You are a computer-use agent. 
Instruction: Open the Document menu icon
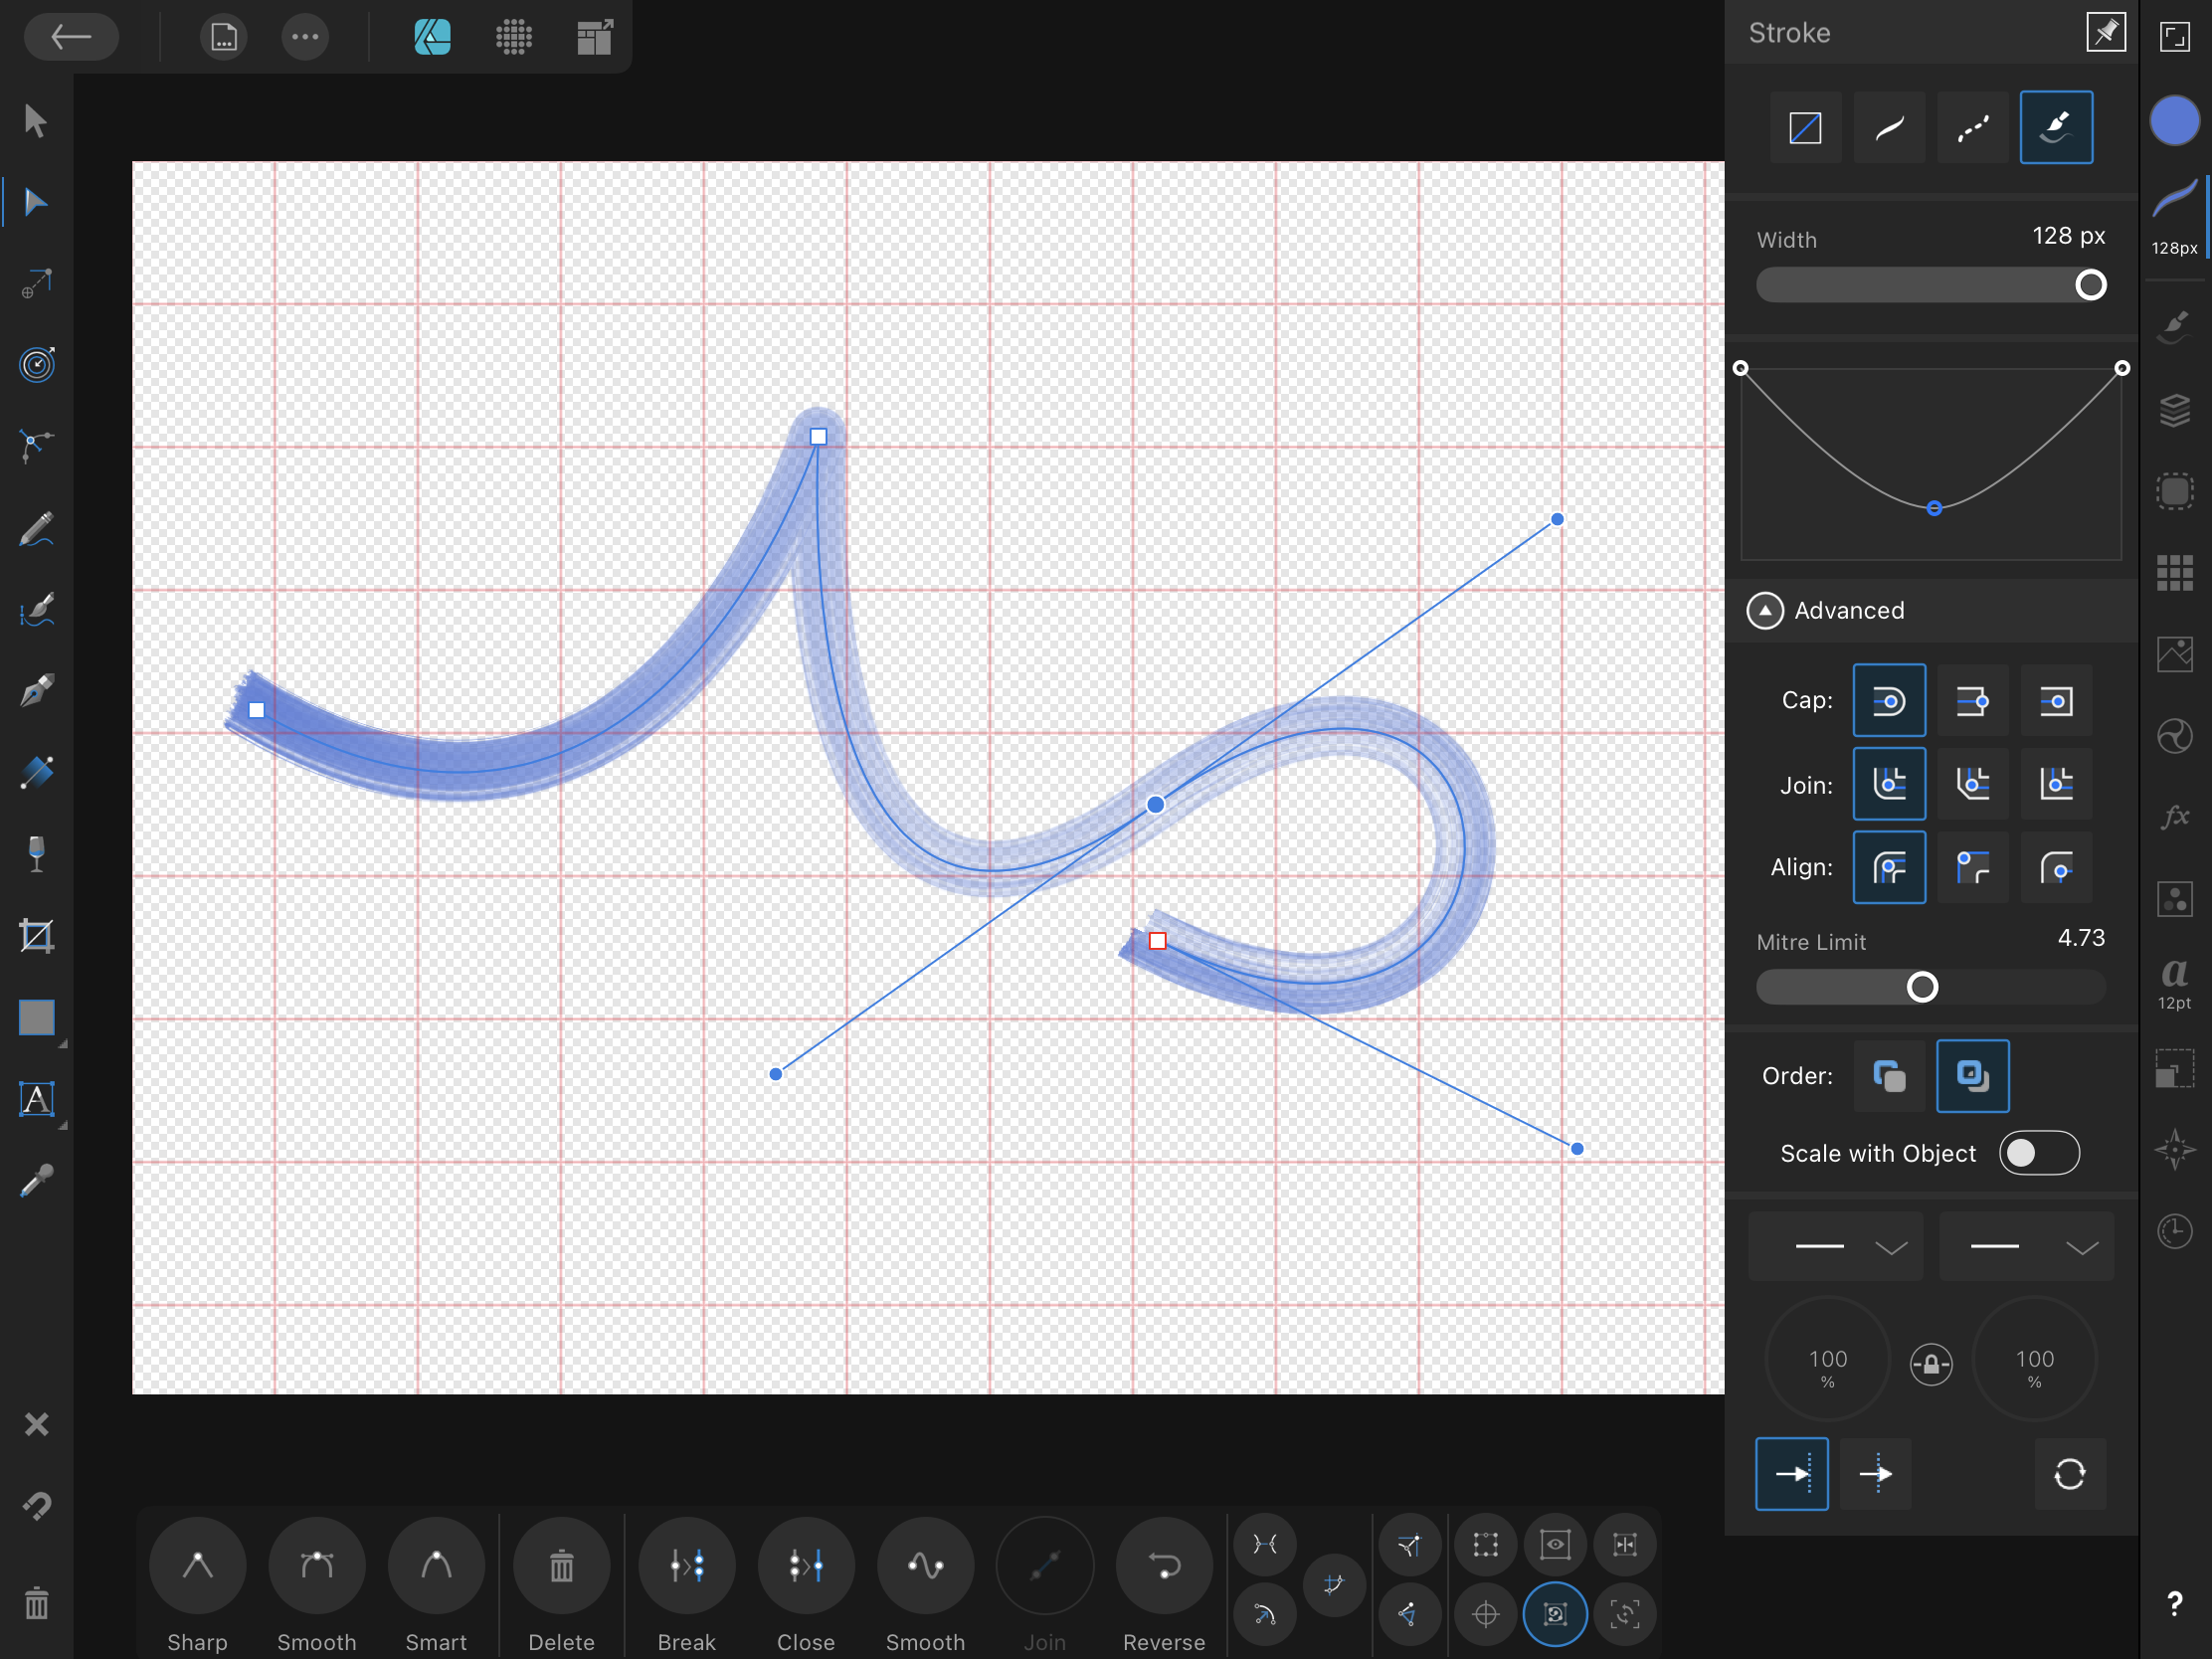point(223,37)
